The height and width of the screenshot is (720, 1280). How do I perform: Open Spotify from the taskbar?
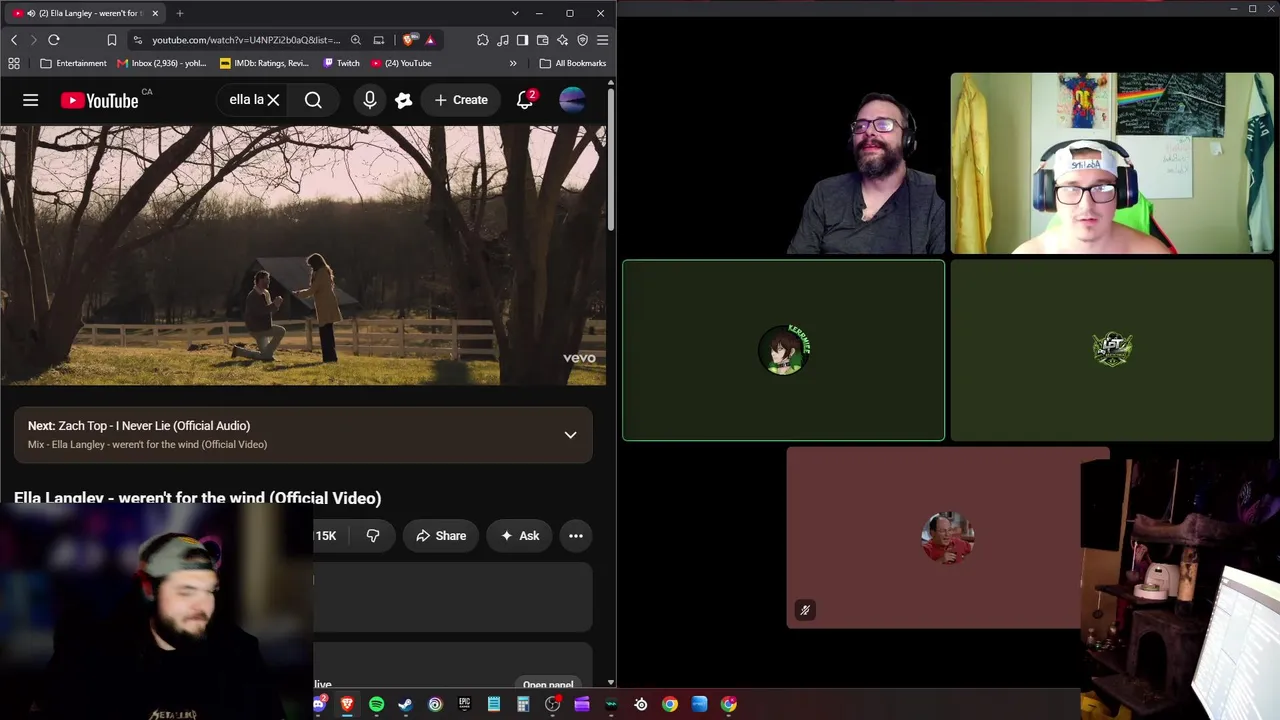click(x=376, y=704)
